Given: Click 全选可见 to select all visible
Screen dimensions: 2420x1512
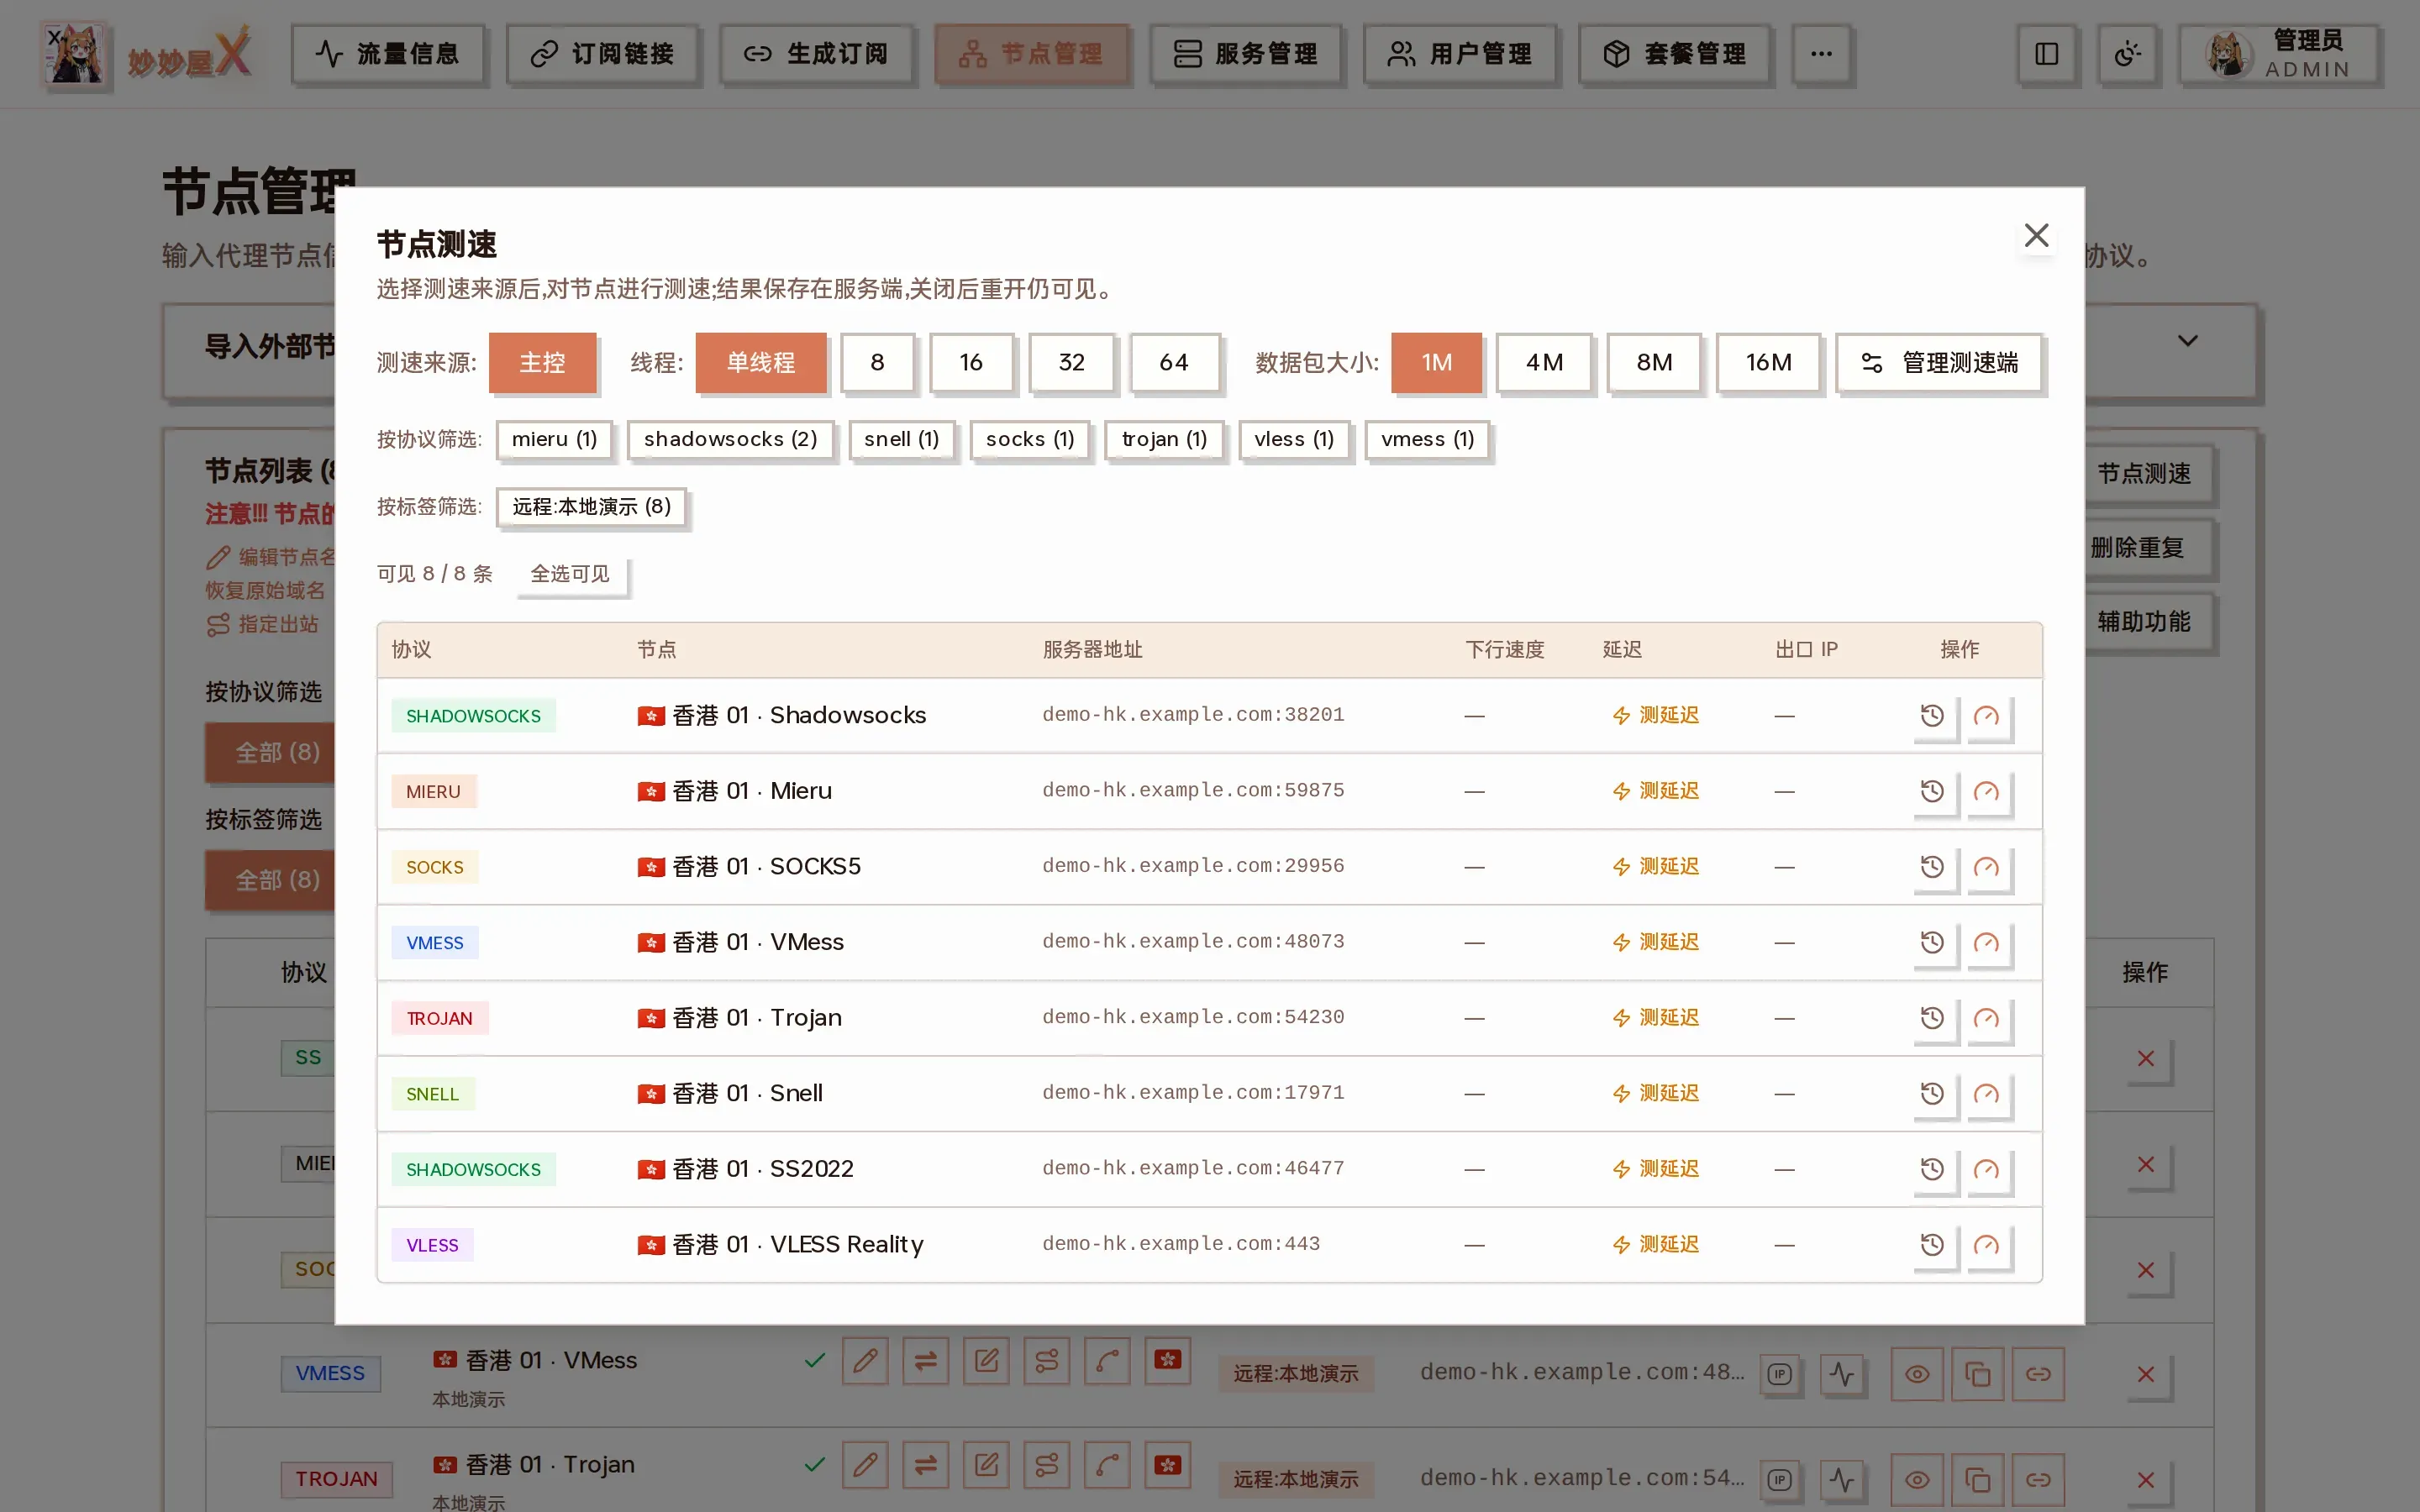Looking at the screenshot, I should tap(571, 574).
